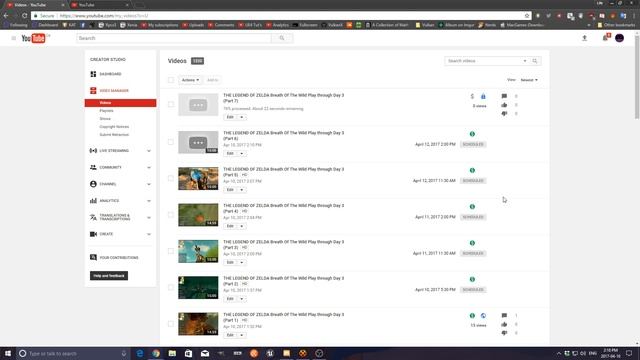640x360 pixels.
Task: Click the search videos magnifier button
Action: pos(535,61)
